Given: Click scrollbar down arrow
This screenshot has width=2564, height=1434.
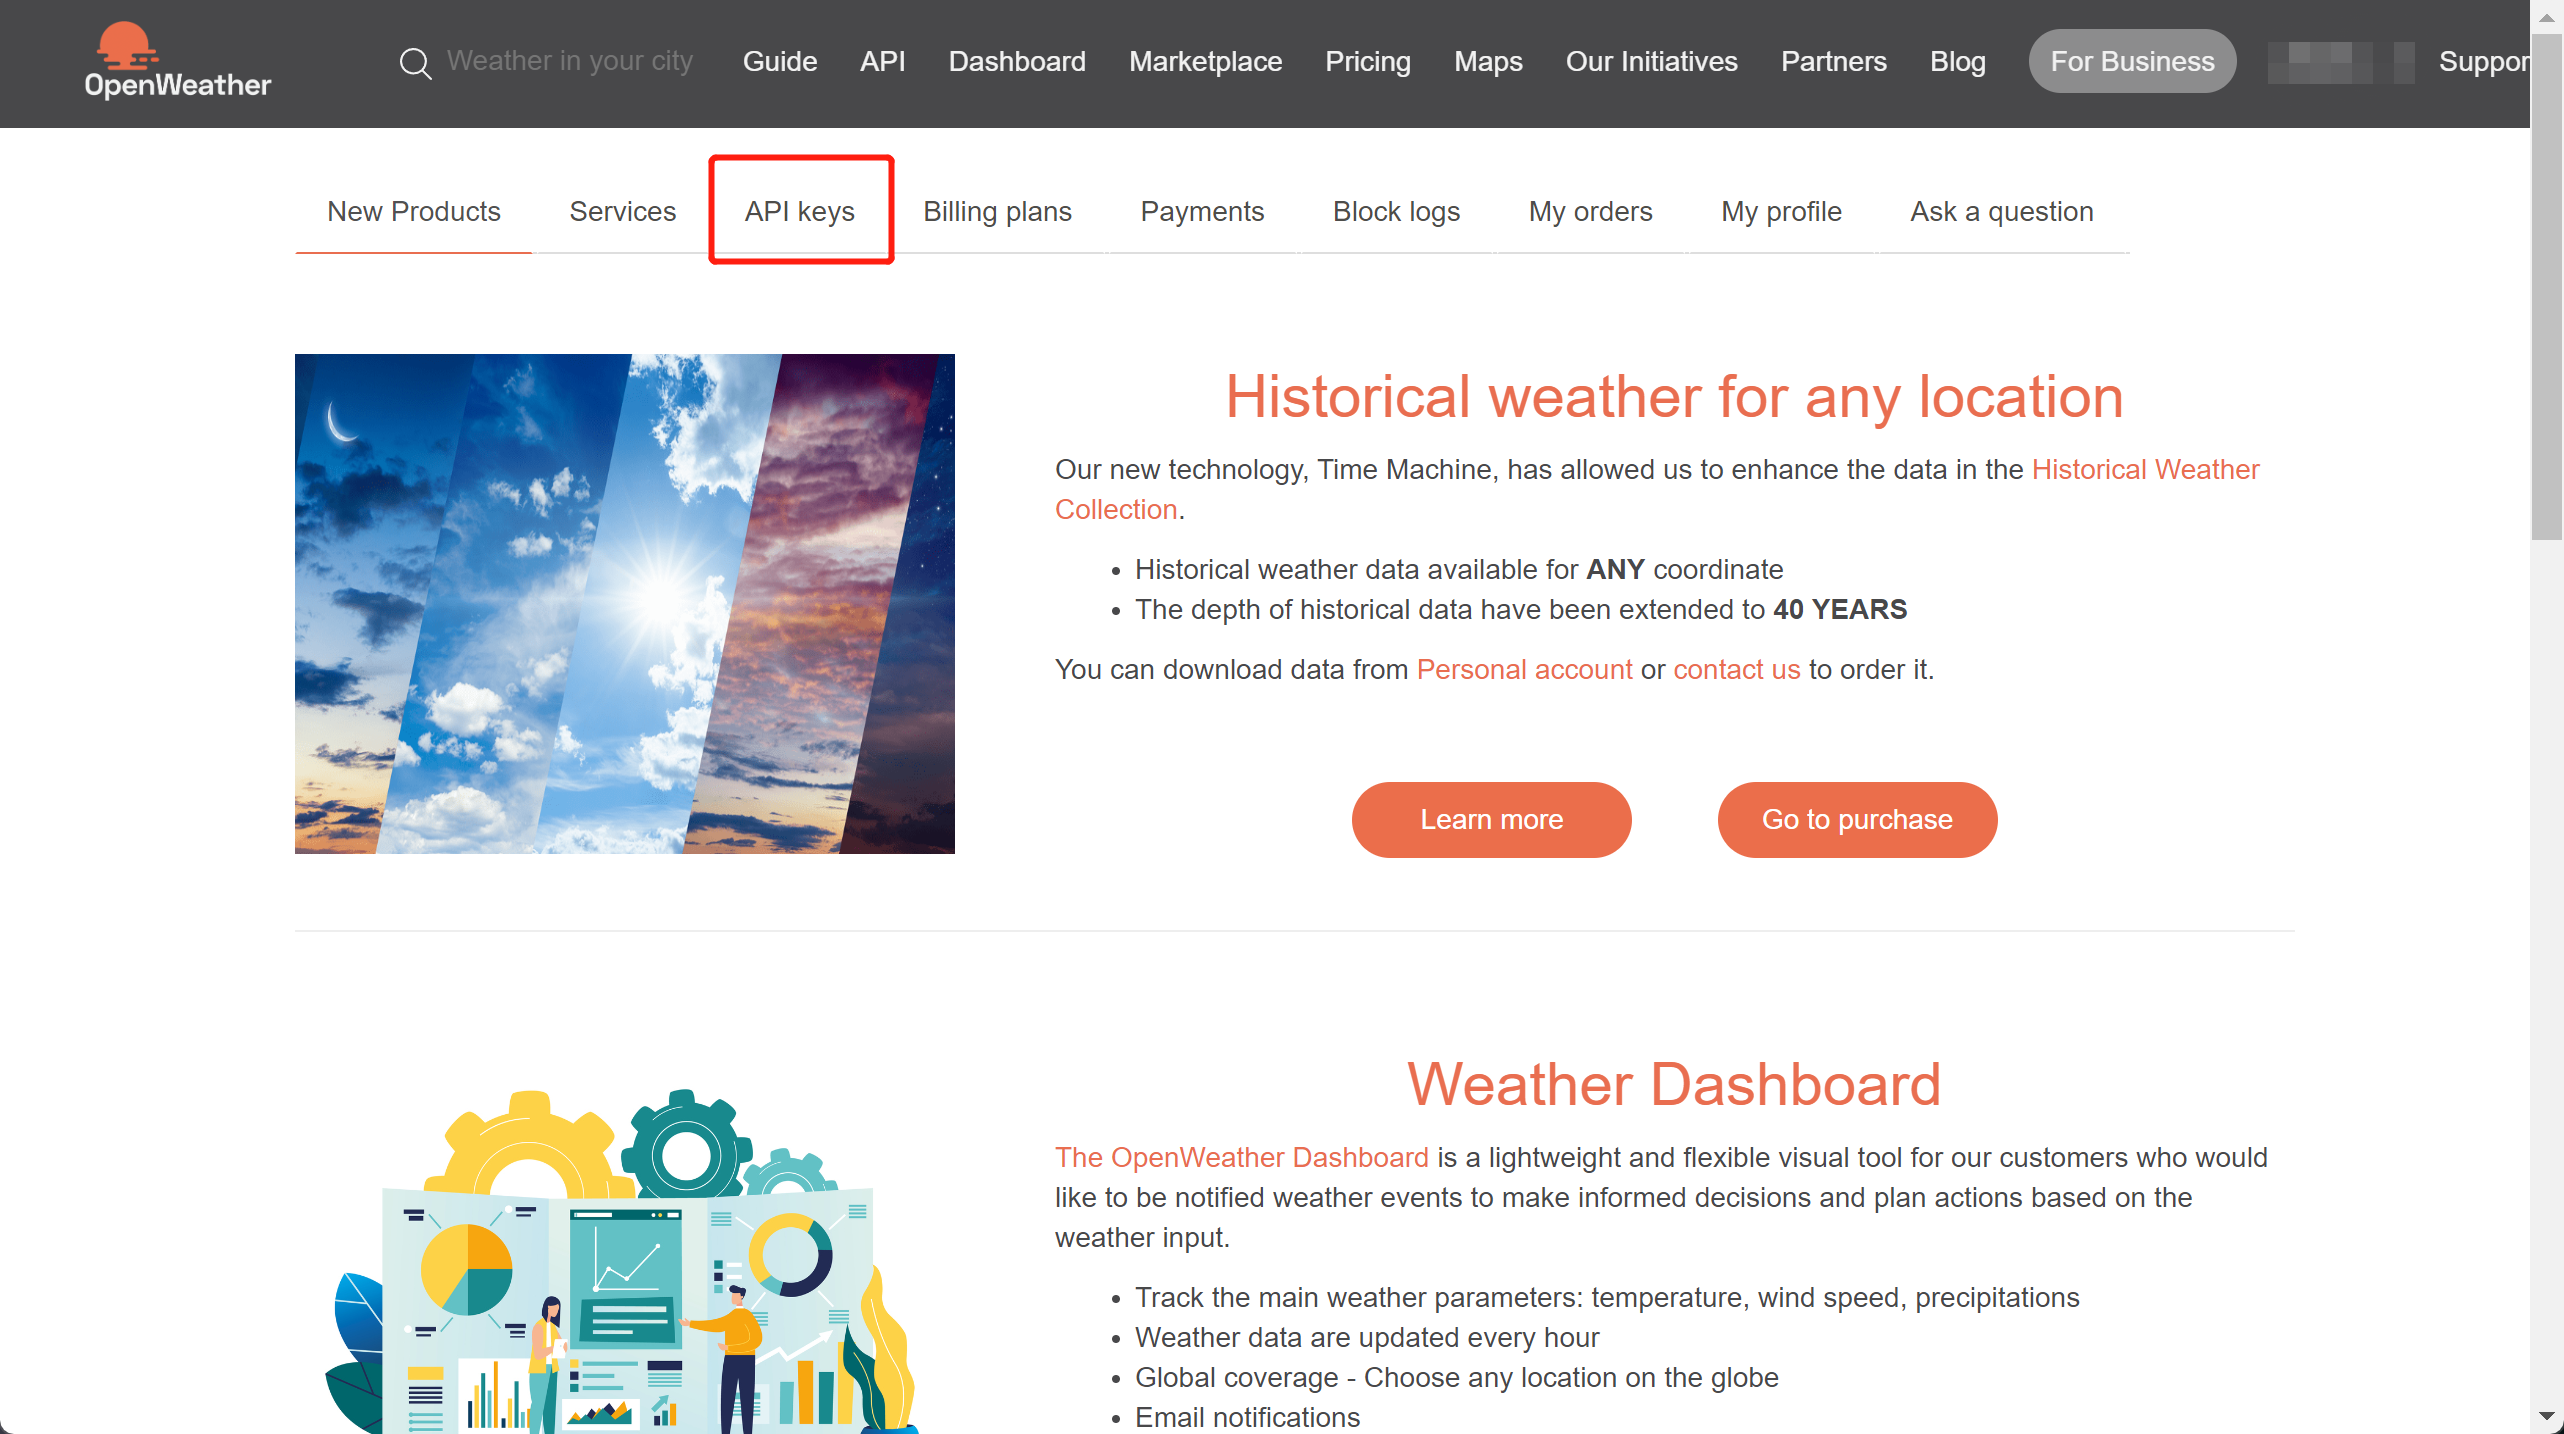Looking at the screenshot, I should (x=2547, y=1417).
